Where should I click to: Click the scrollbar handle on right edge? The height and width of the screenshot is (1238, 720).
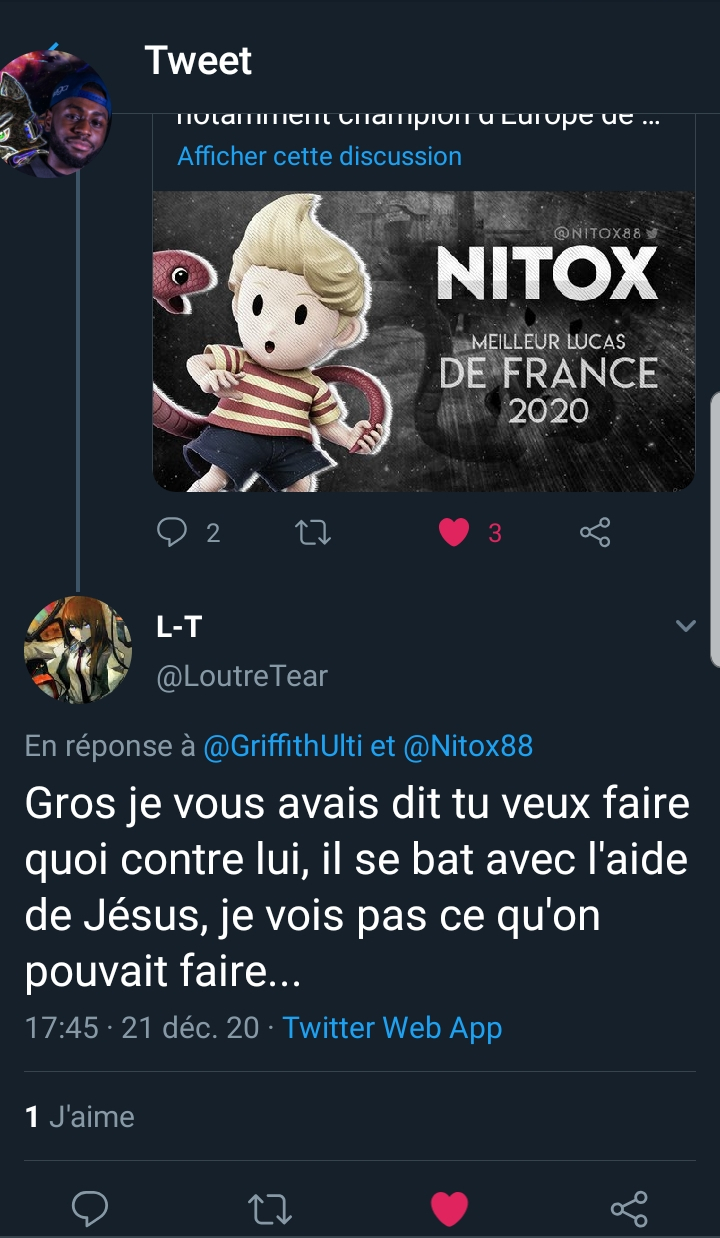715,528
